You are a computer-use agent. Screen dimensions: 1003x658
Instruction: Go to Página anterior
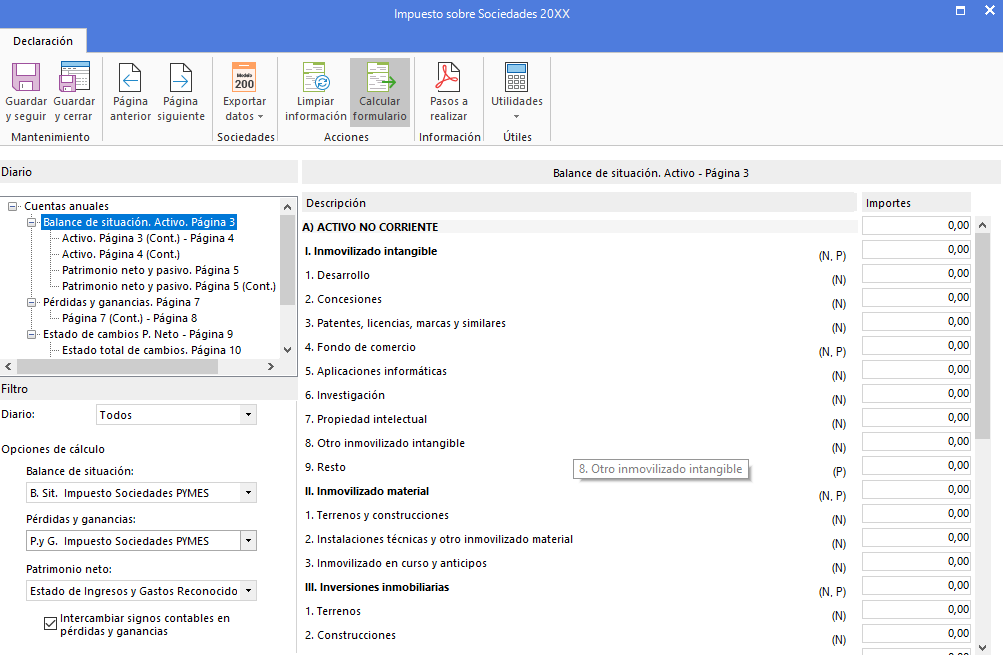130,92
